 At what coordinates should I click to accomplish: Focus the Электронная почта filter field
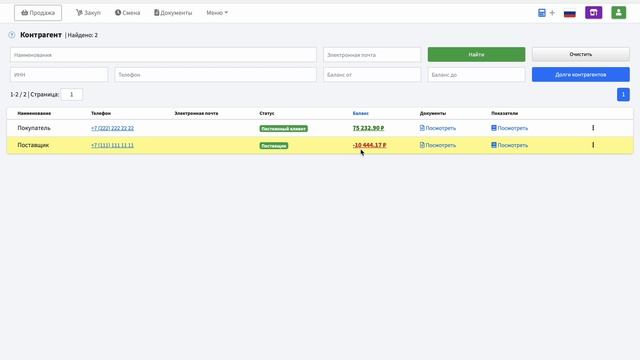point(372,55)
